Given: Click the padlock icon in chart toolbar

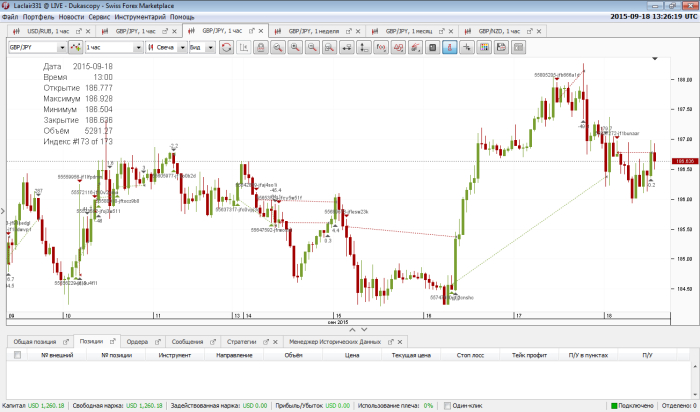Looking at the screenshot, I should [261, 47].
